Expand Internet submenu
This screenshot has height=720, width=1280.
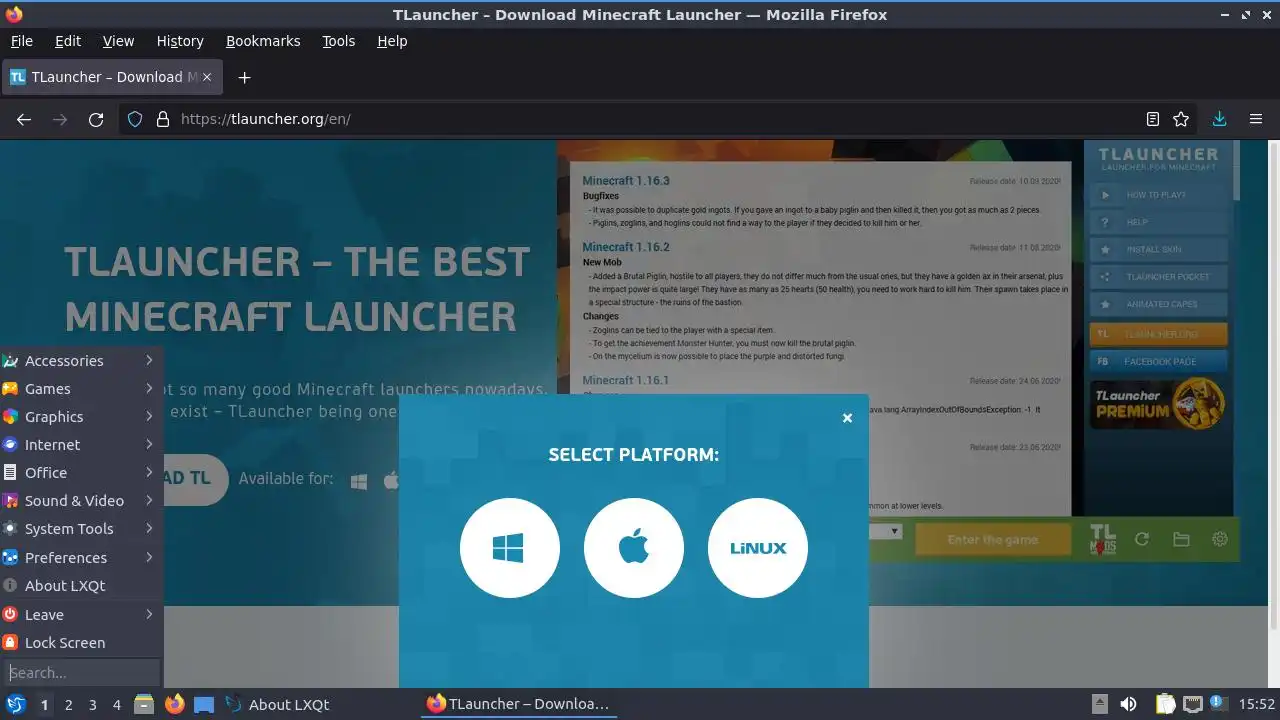pos(81,445)
